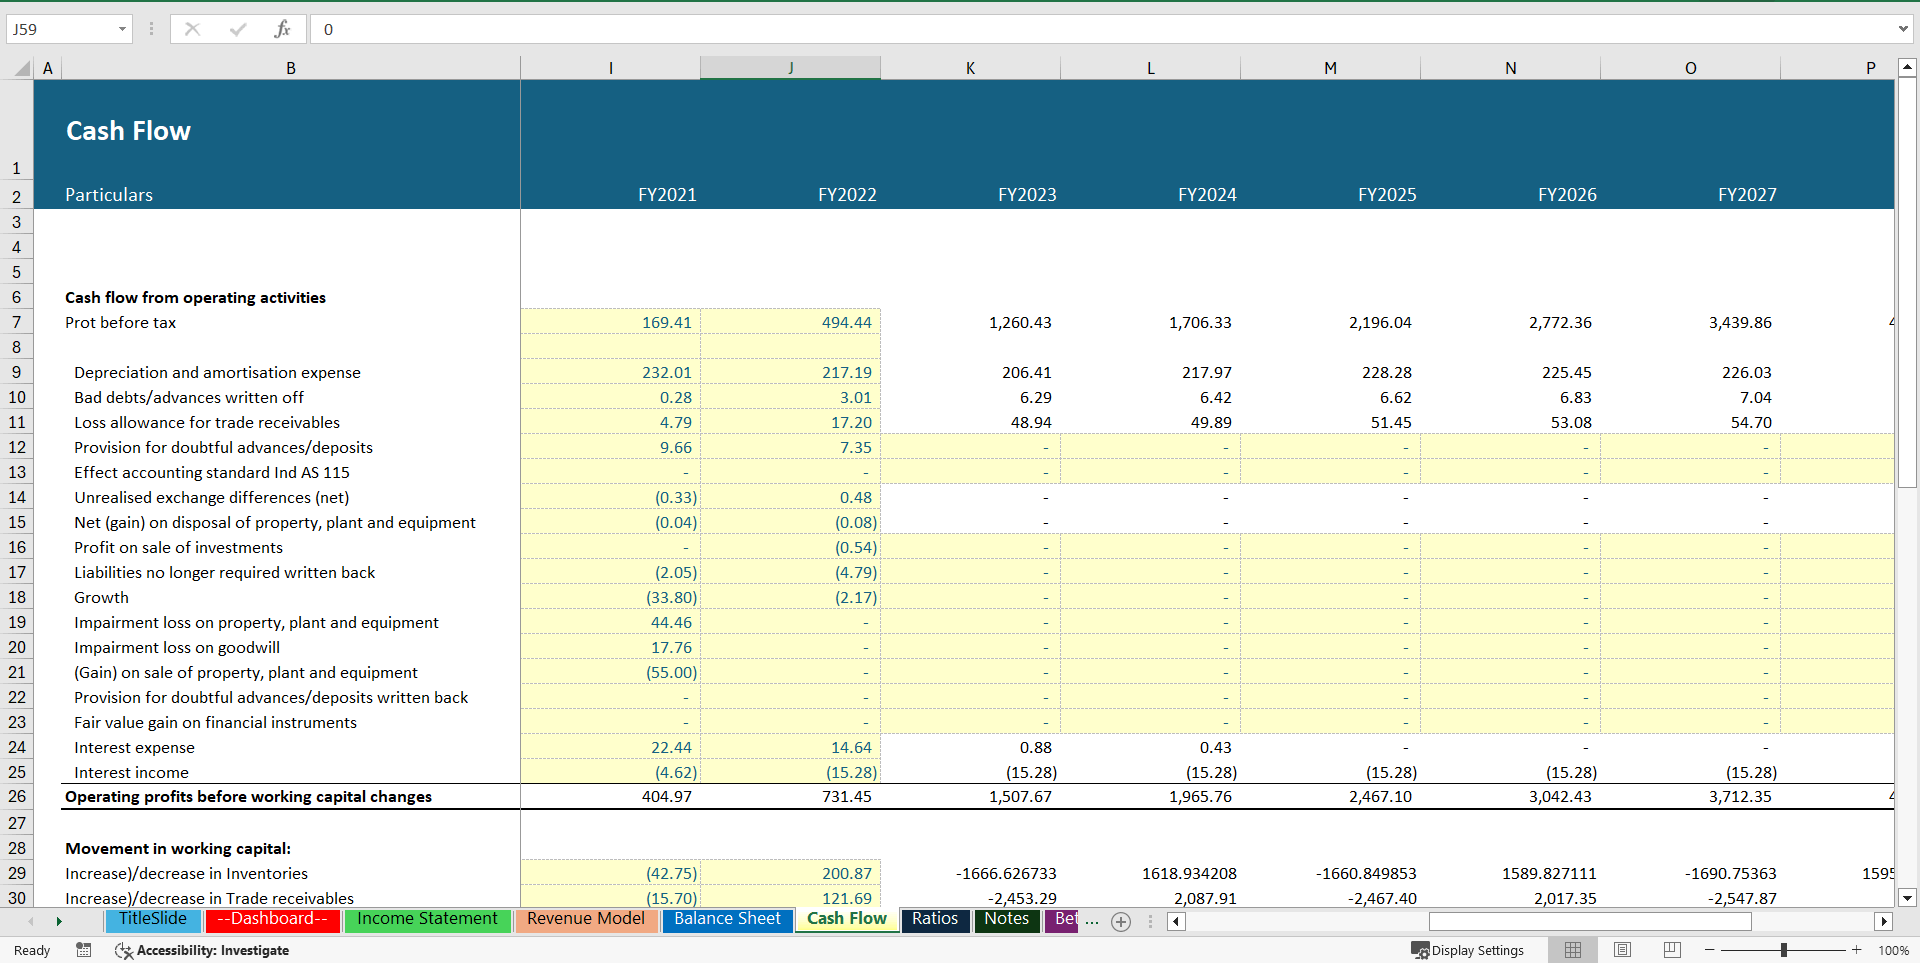1920x966 pixels.
Task: Switch to Page Layout view
Action: click(x=1622, y=949)
